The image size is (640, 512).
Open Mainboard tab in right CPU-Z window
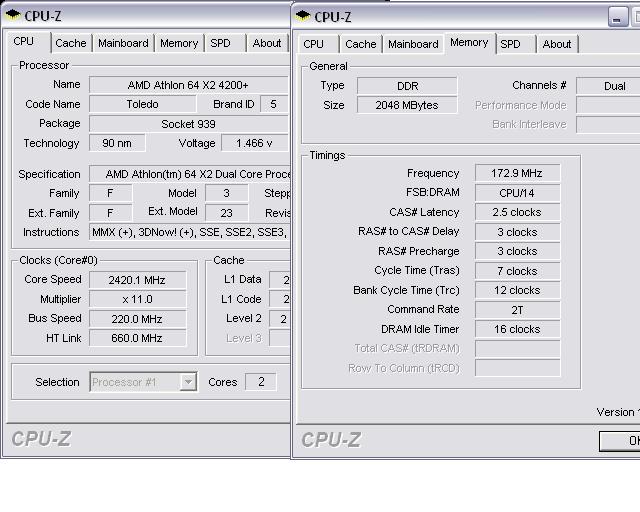[413, 44]
